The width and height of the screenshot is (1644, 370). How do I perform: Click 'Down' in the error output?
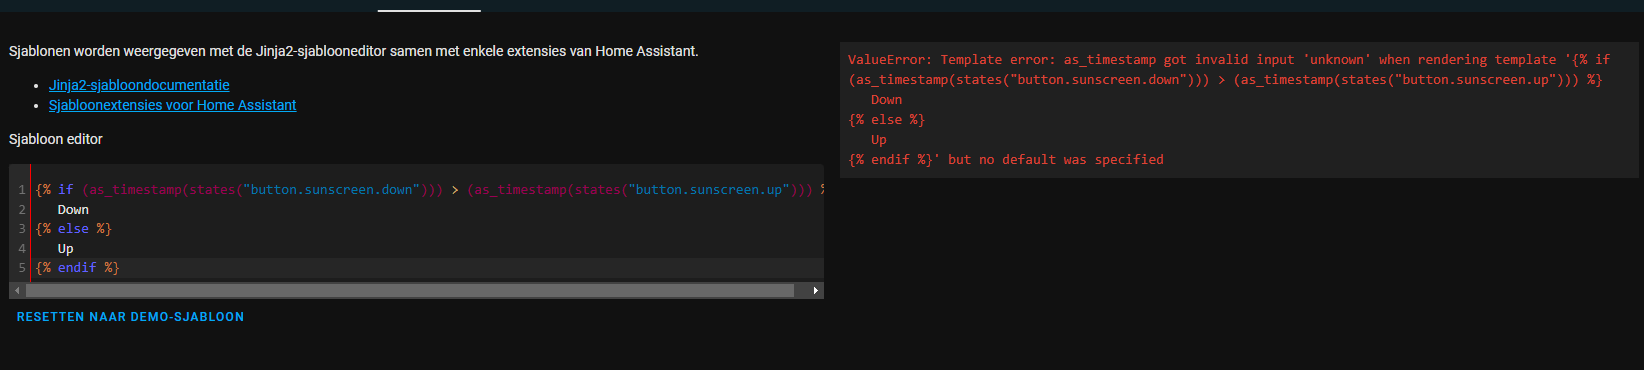(x=886, y=100)
